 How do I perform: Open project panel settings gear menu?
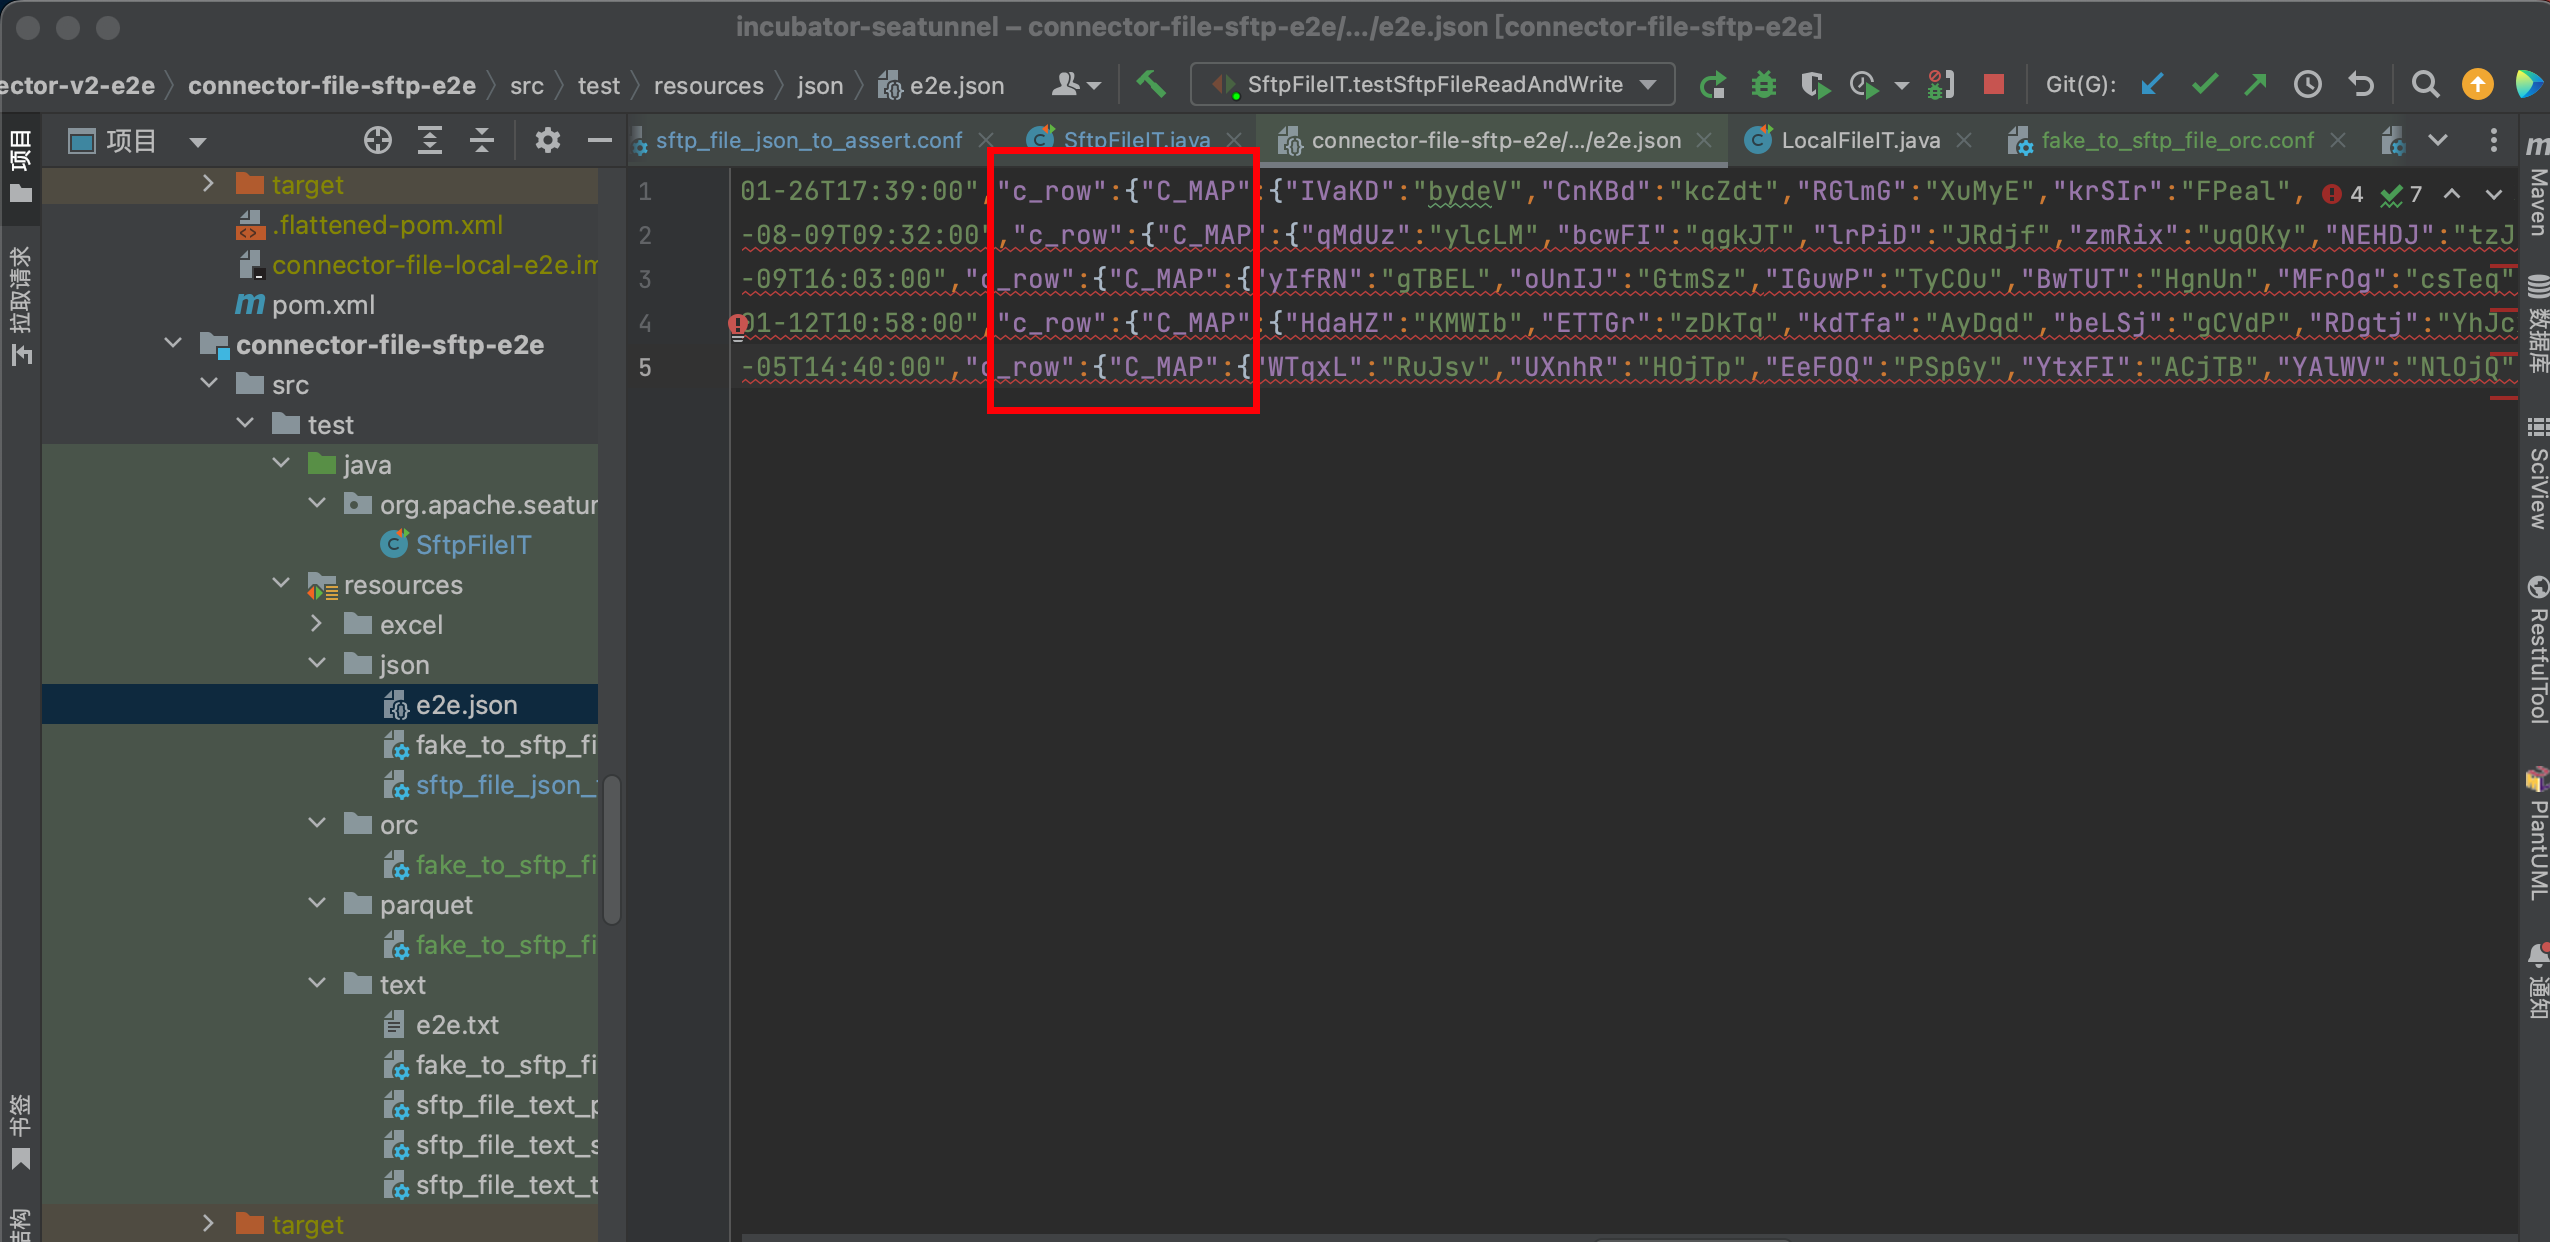pos(547,140)
